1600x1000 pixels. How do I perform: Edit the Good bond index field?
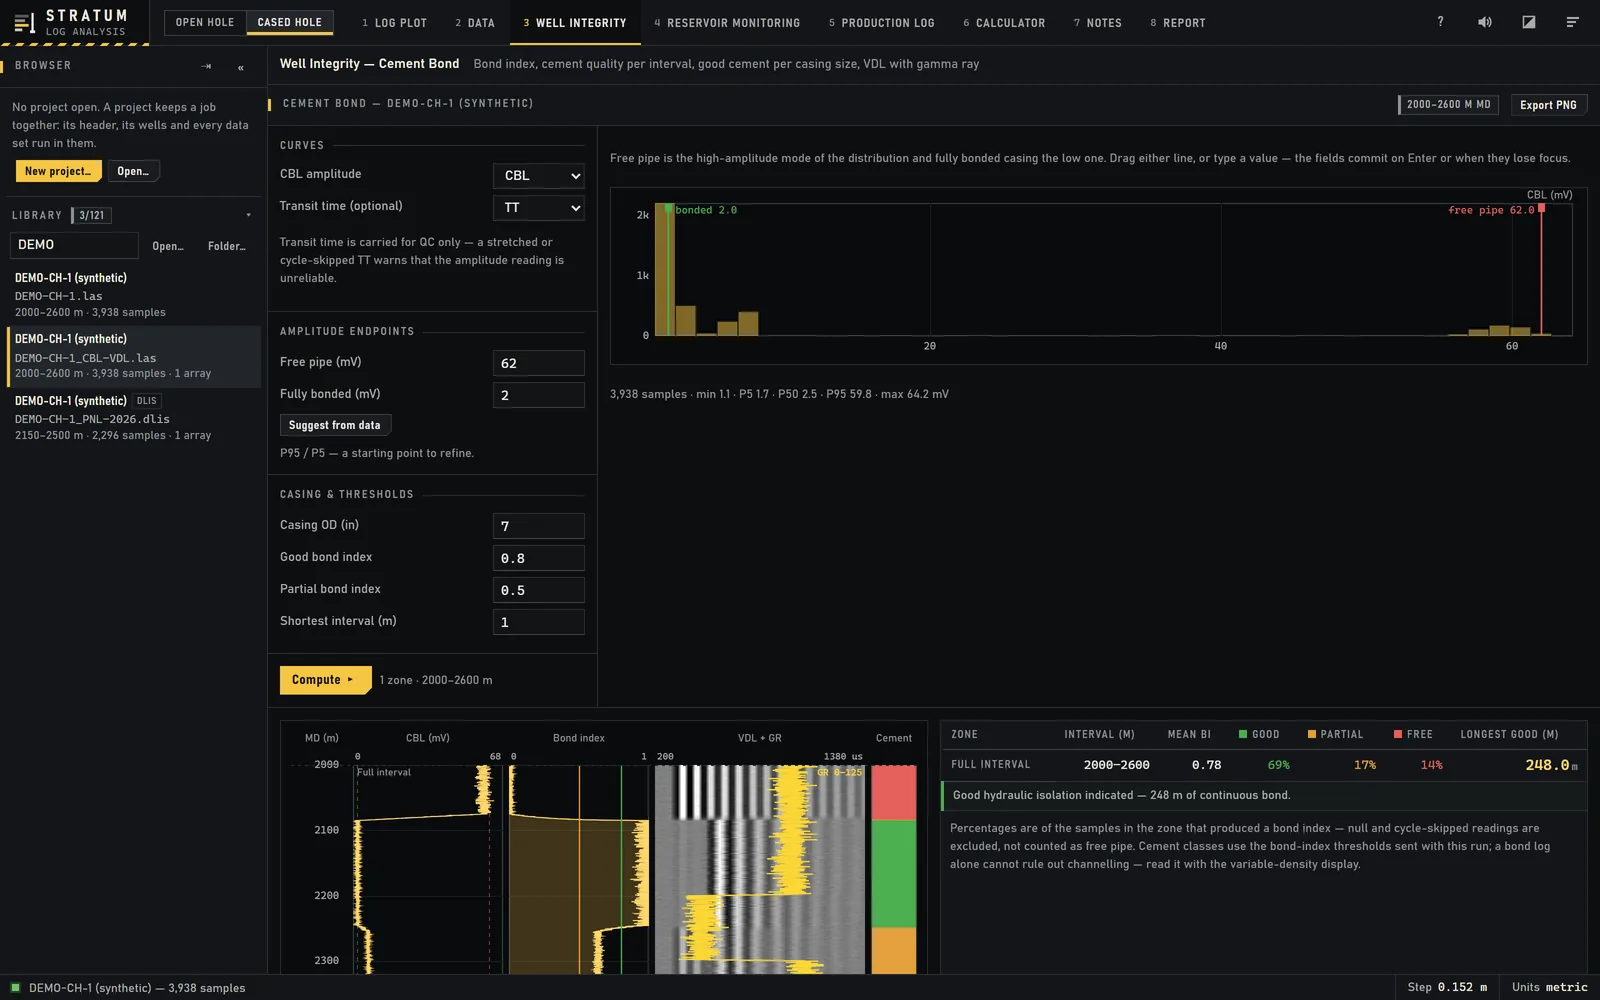(x=539, y=558)
